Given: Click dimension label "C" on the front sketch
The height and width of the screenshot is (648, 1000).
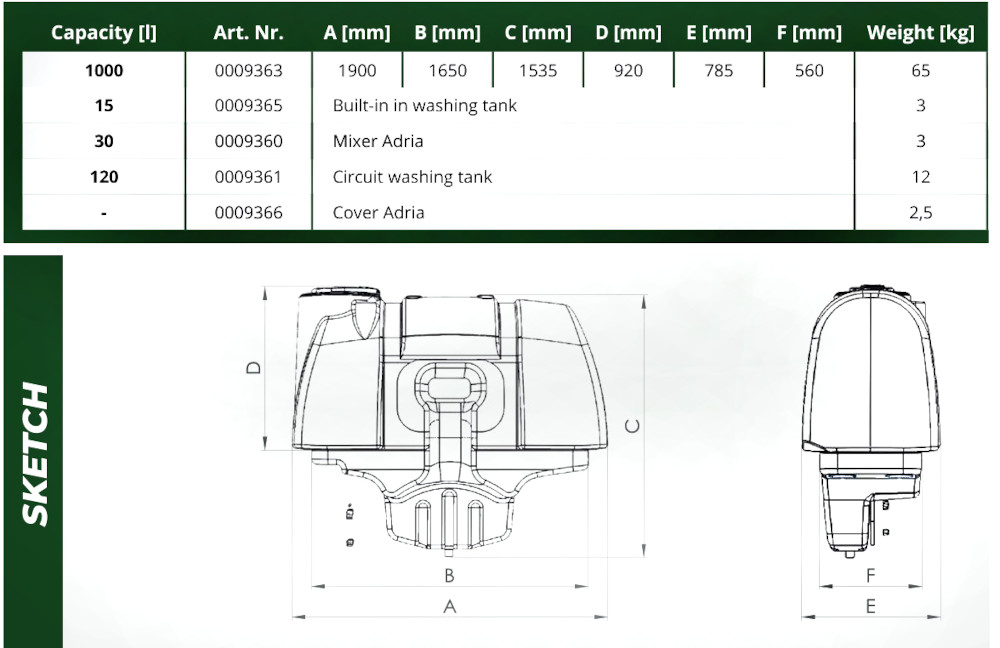Looking at the screenshot, I should tap(632, 426).
